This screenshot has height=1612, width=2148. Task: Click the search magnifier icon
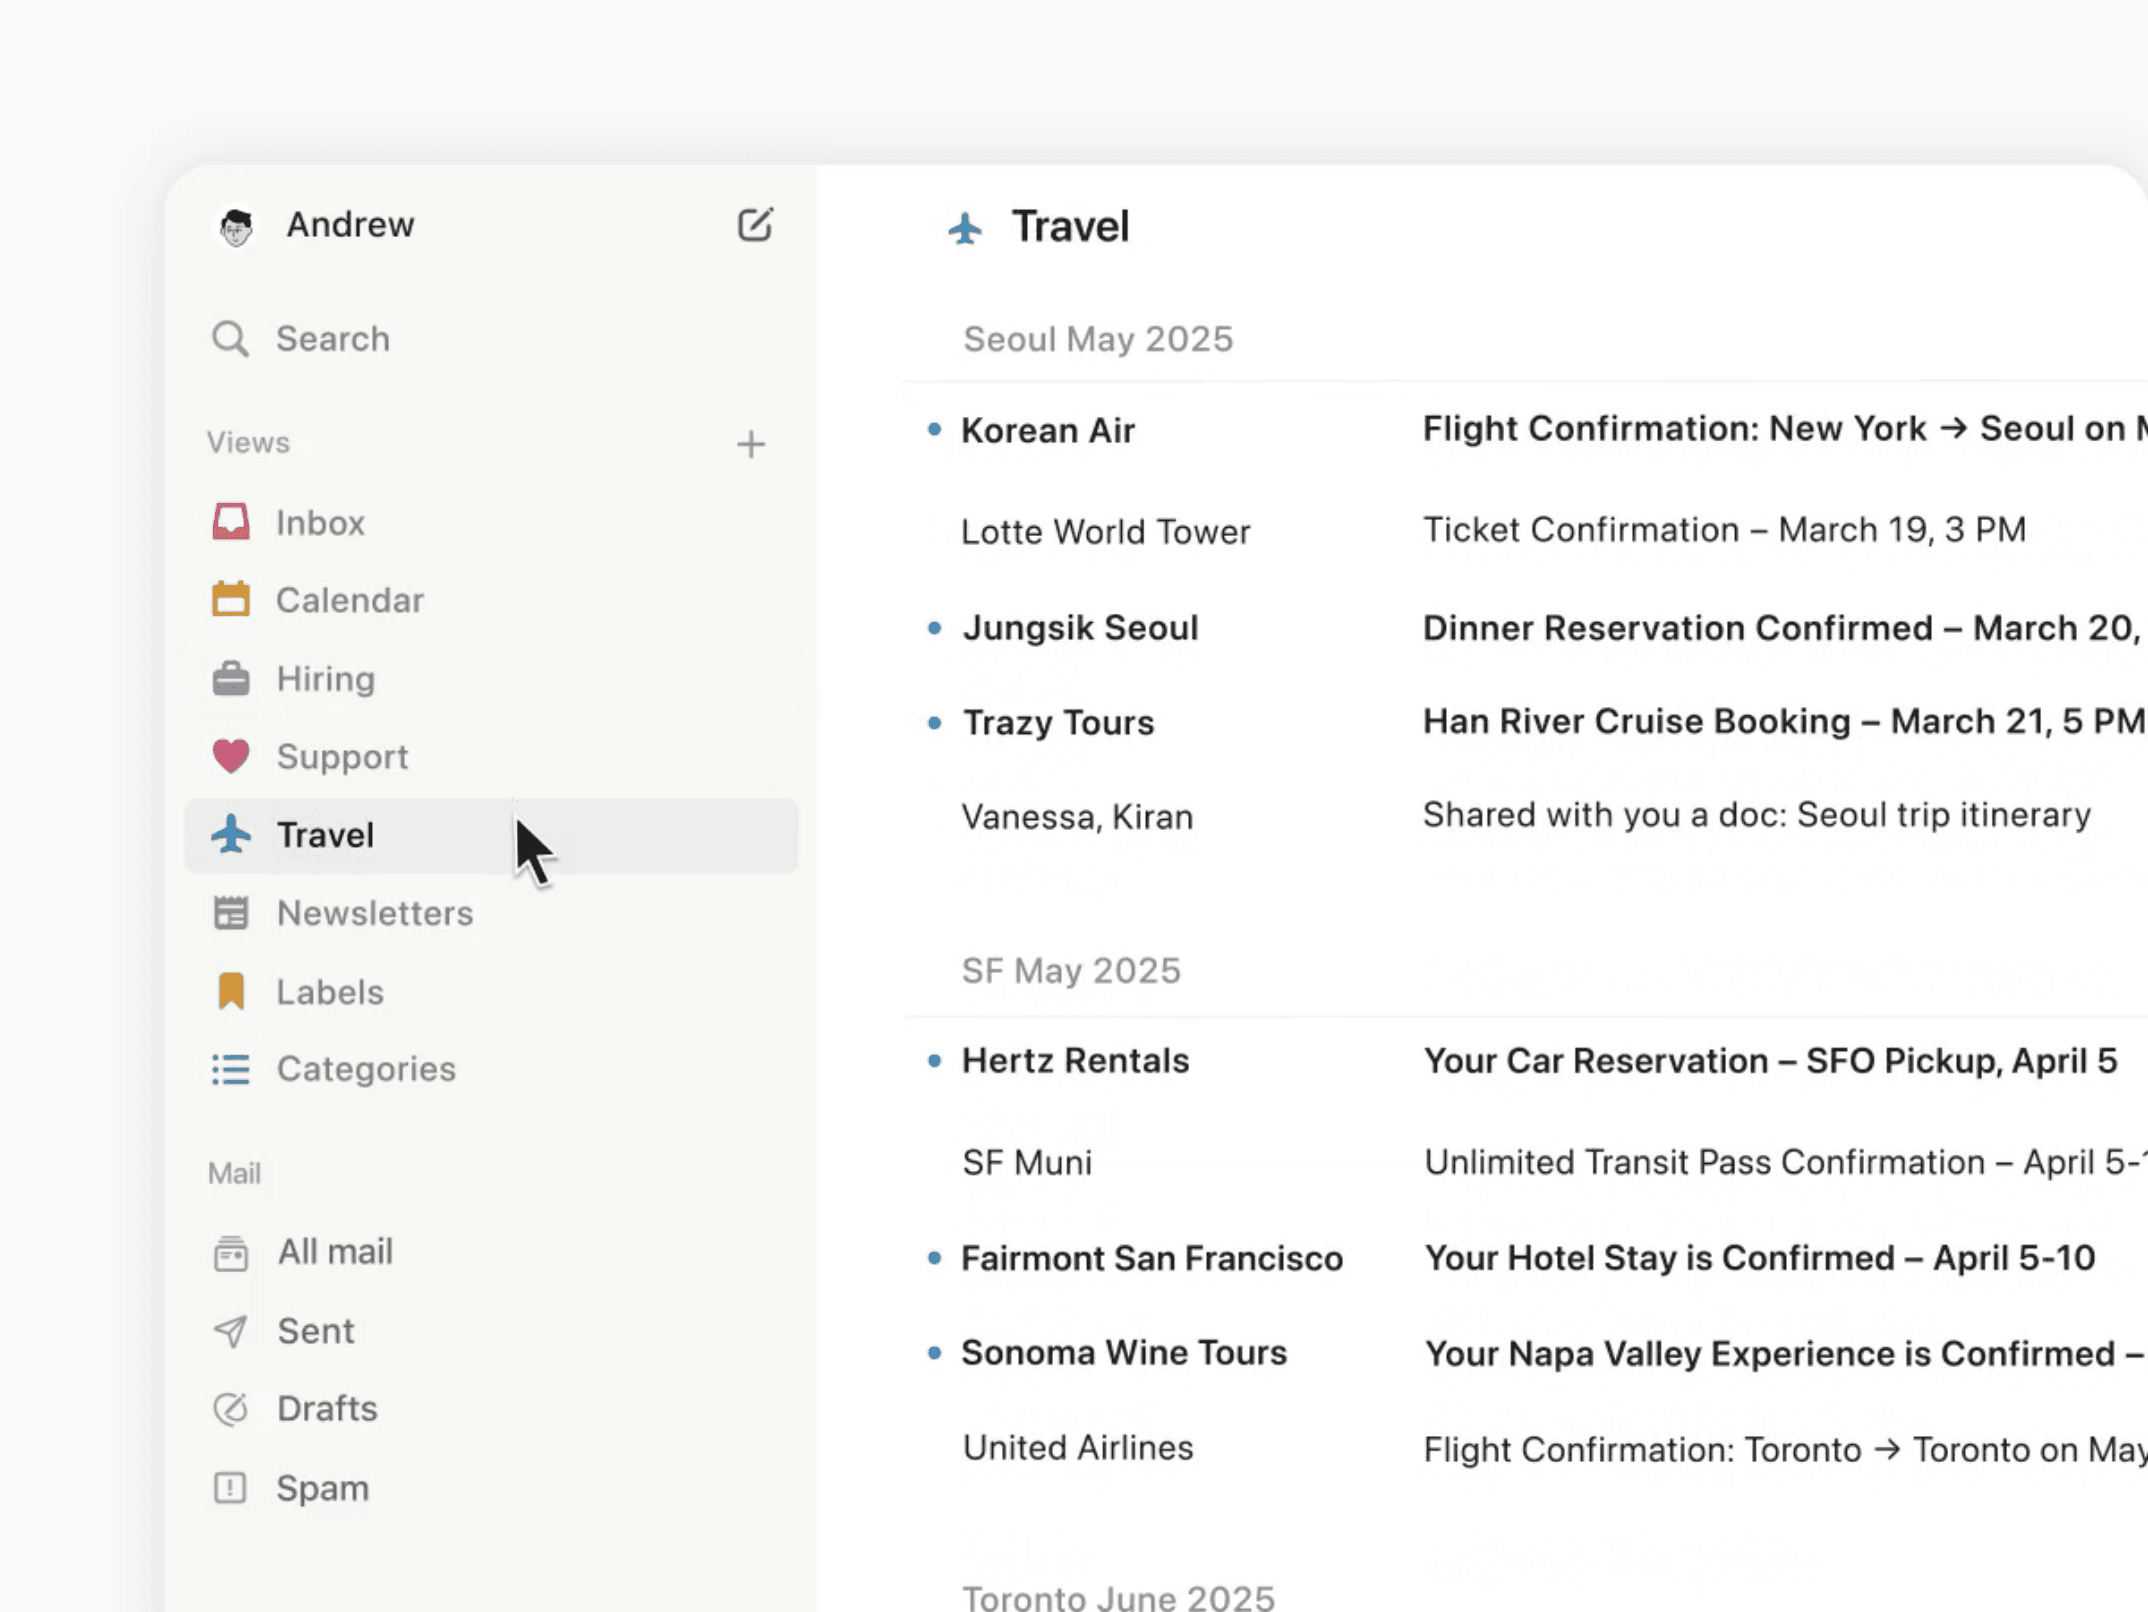point(230,339)
